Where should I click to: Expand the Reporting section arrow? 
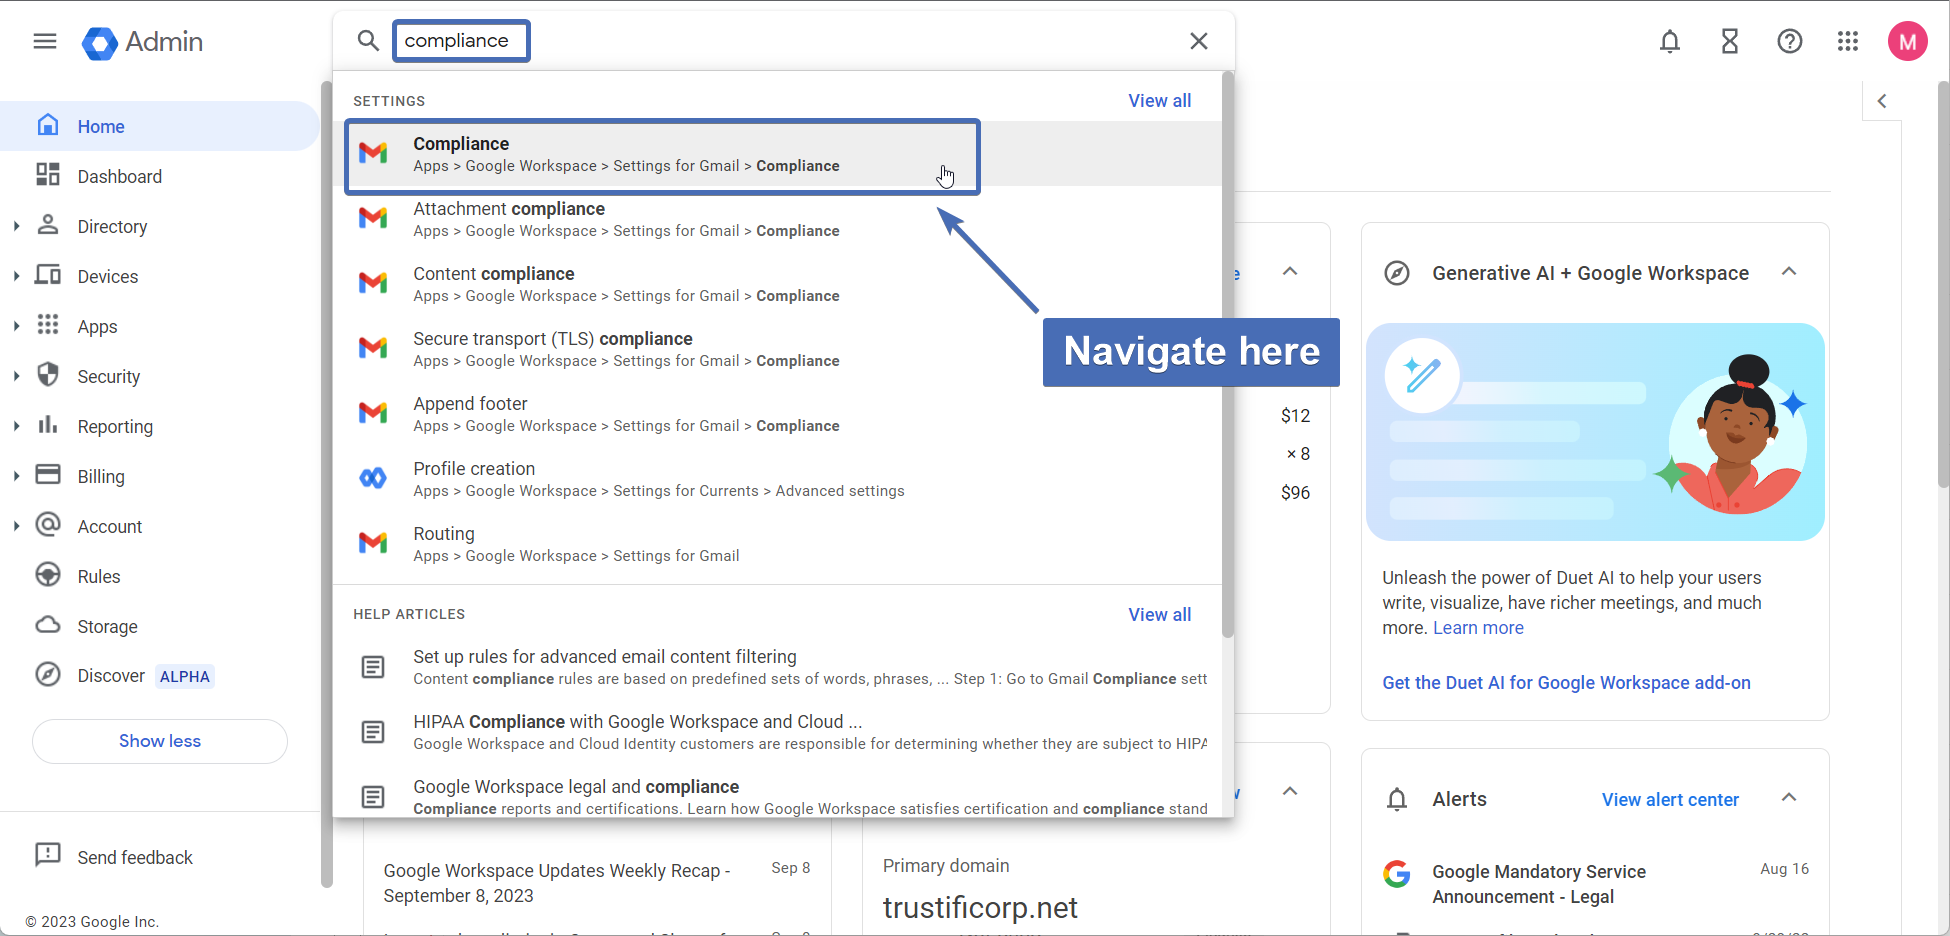click(x=16, y=426)
